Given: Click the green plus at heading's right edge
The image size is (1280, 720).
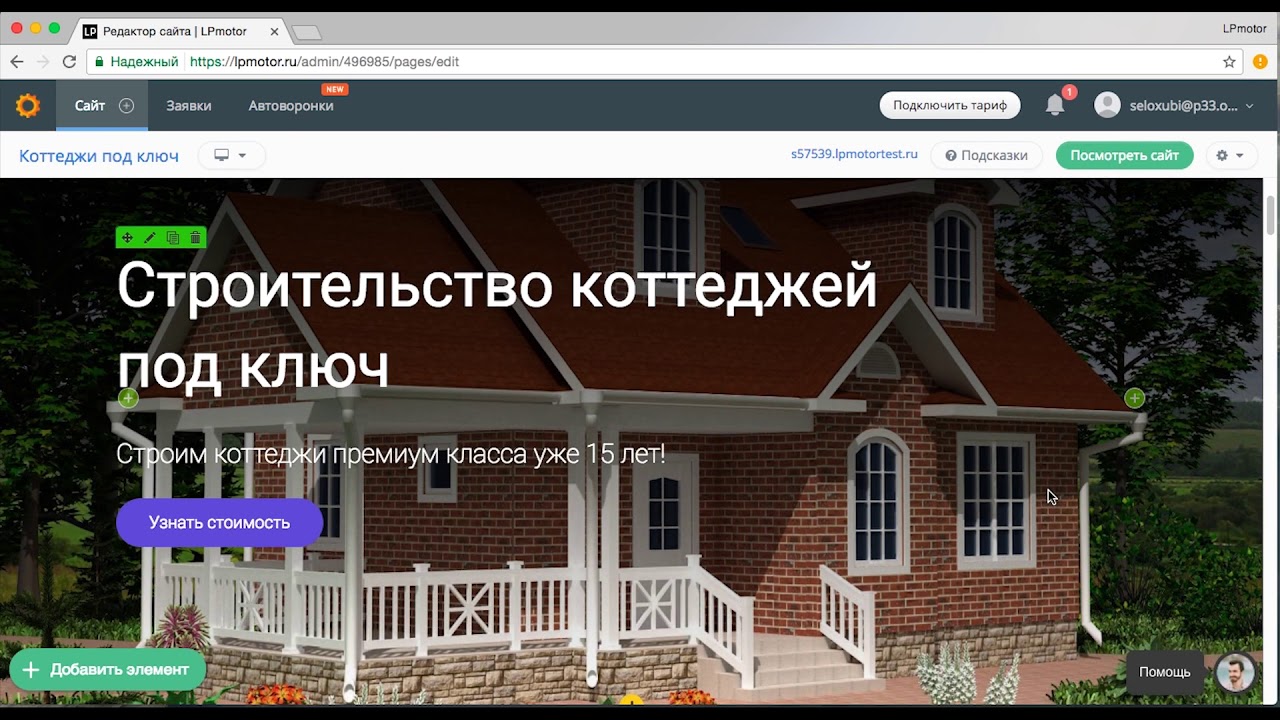Looking at the screenshot, I should tap(1134, 398).
